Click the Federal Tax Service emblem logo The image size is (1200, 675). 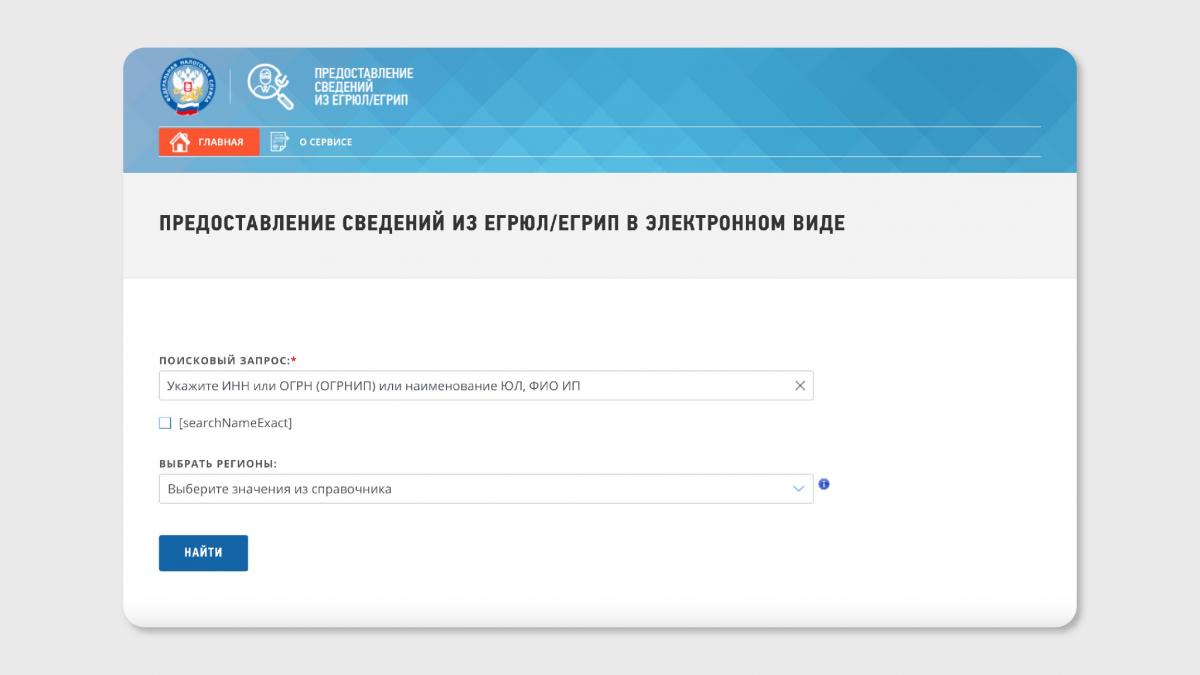tap(188, 86)
